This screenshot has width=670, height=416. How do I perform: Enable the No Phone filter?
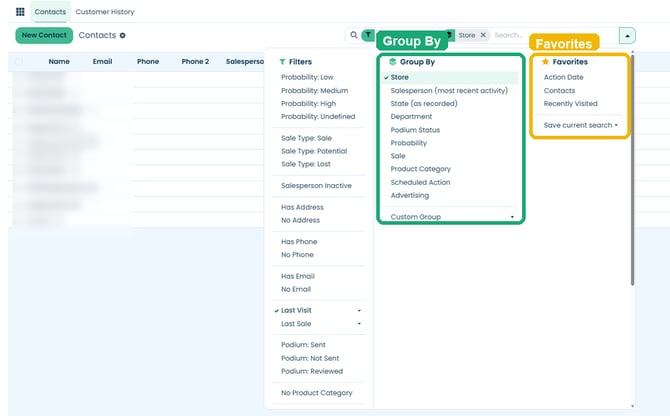pyautogui.click(x=297, y=255)
